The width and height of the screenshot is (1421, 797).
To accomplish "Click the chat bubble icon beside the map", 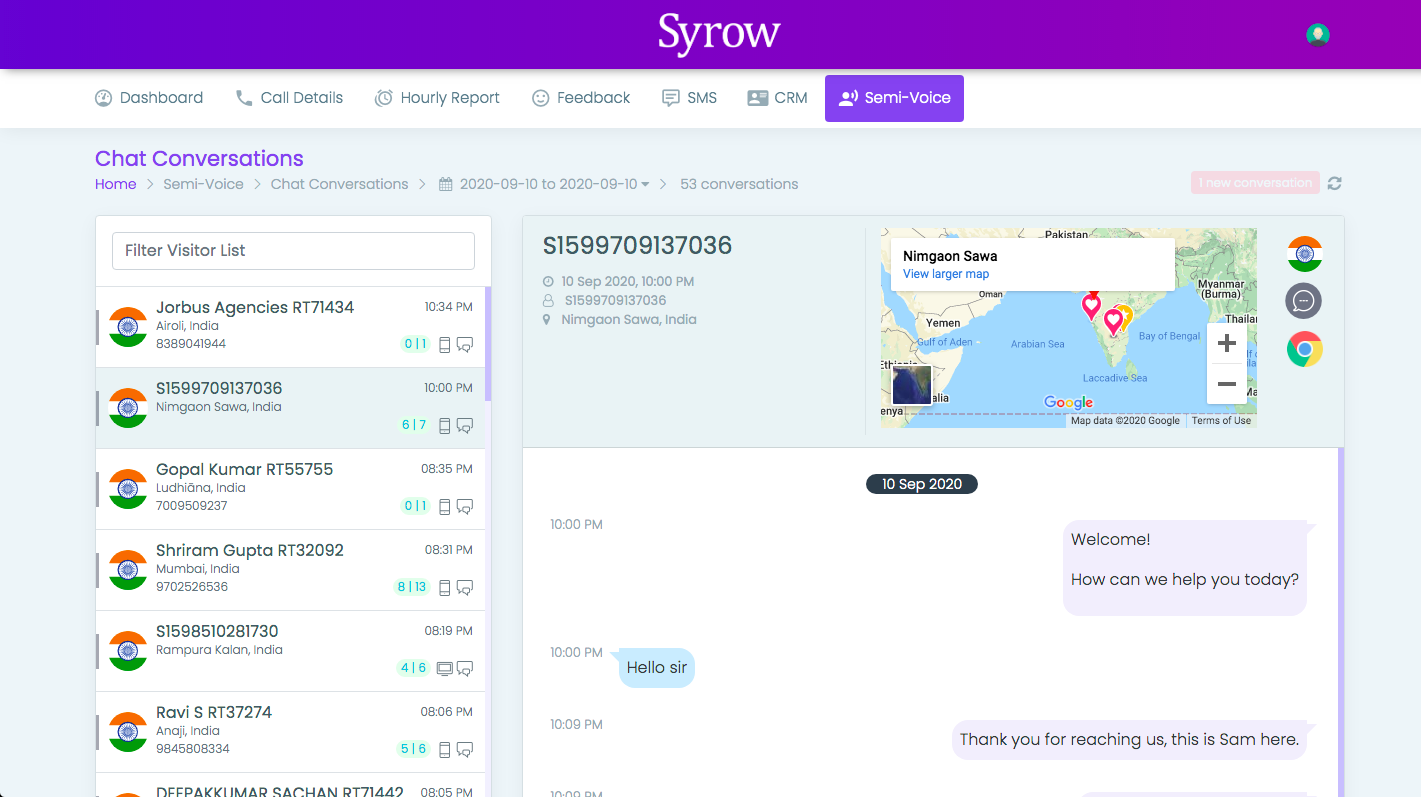I will click(x=1304, y=301).
